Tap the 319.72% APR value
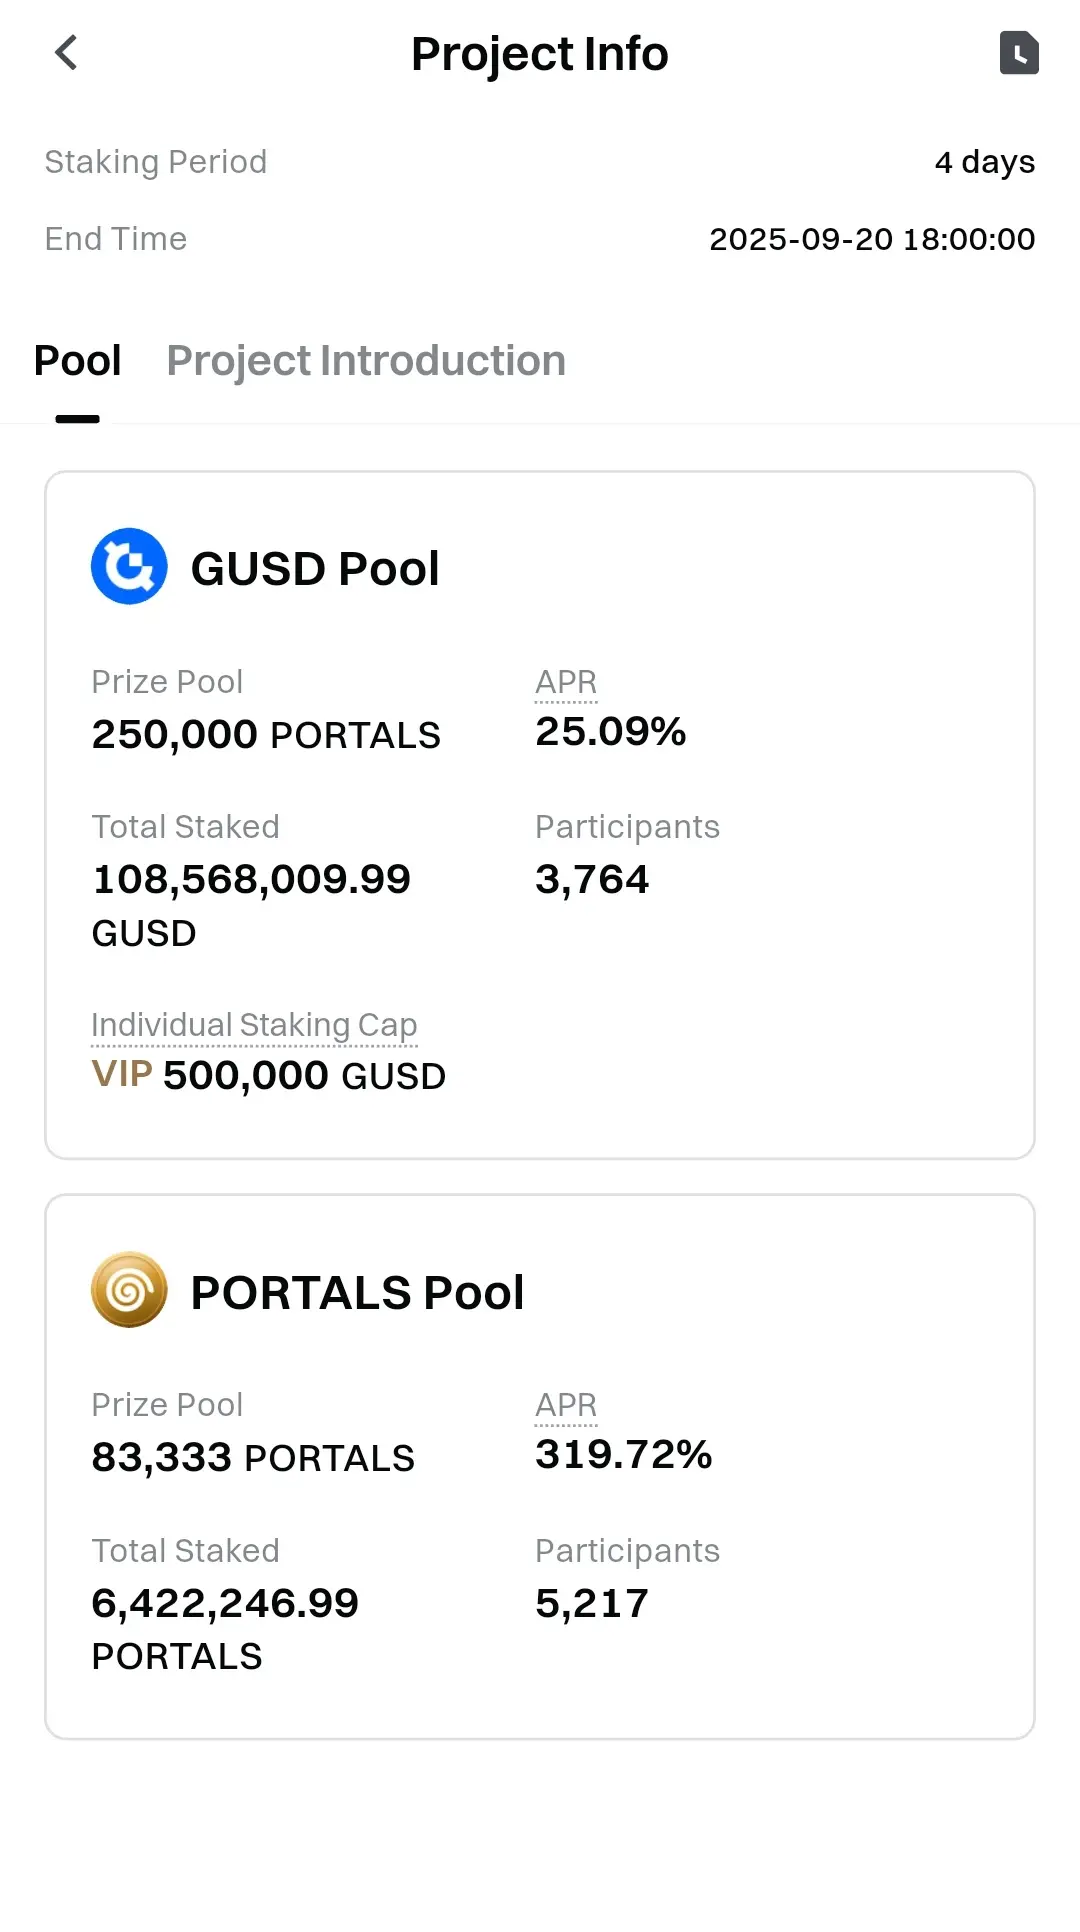The width and height of the screenshot is (1080, 1932). coord(623,1455)
